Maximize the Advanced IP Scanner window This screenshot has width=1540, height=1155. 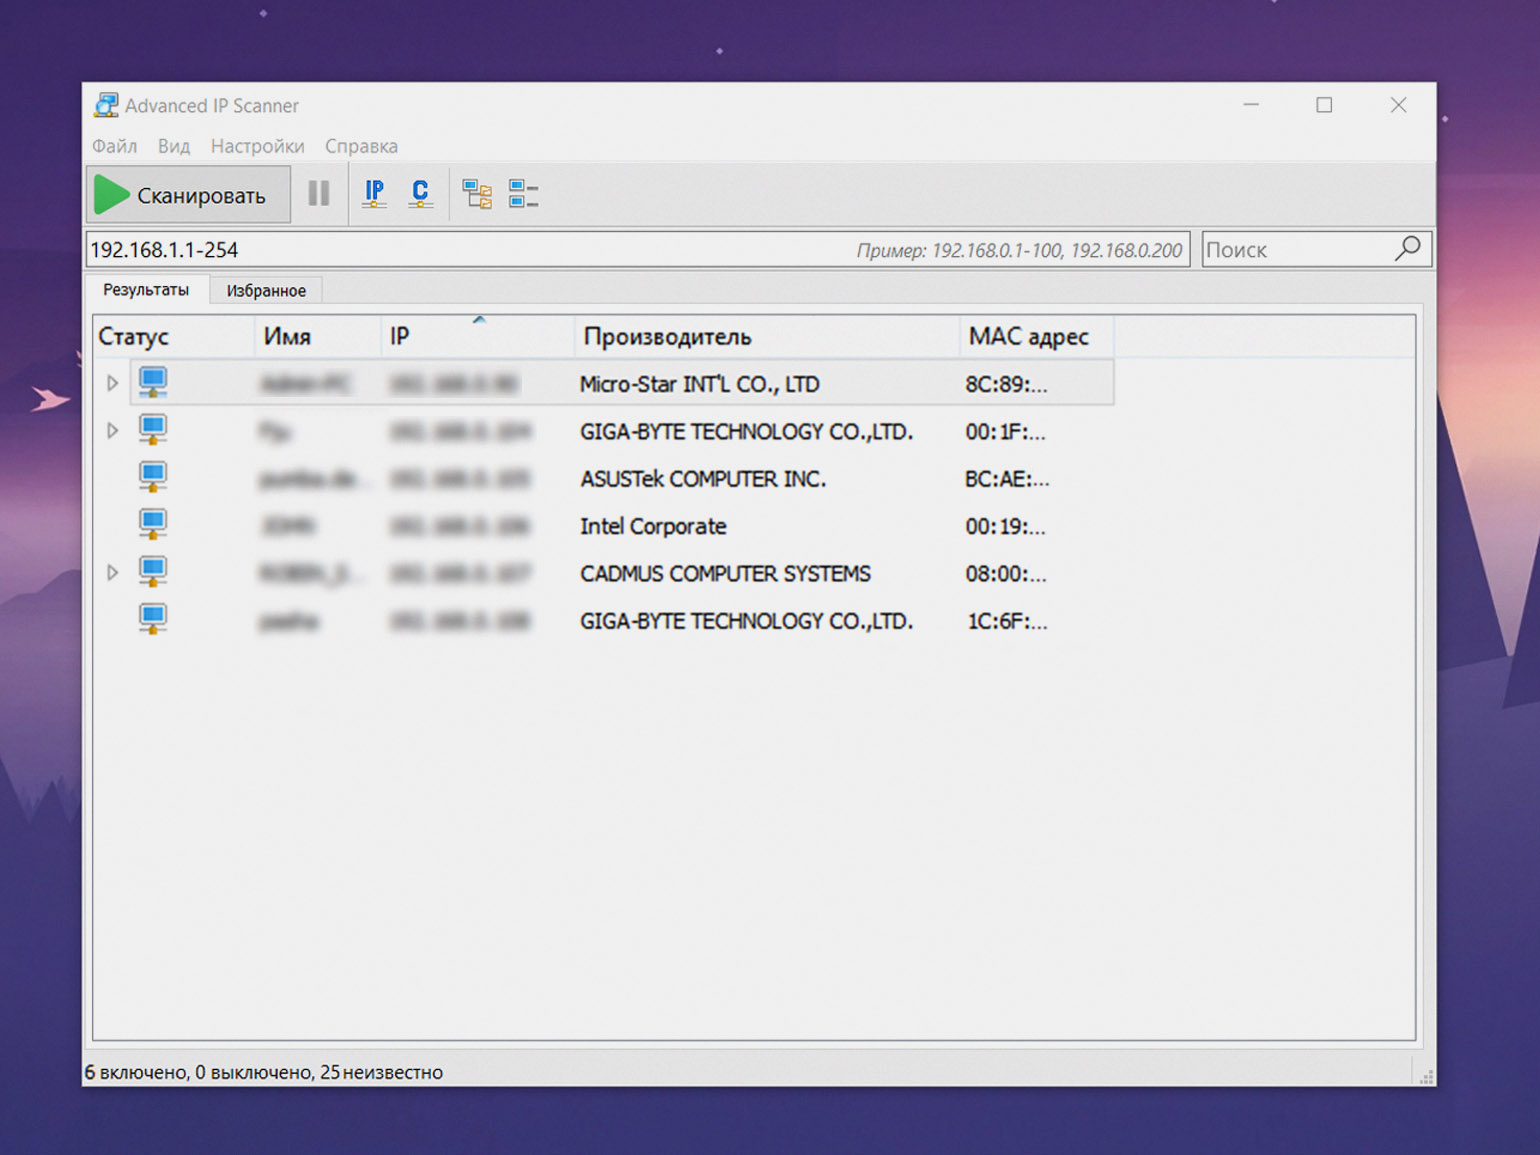tap(1324, 105)
